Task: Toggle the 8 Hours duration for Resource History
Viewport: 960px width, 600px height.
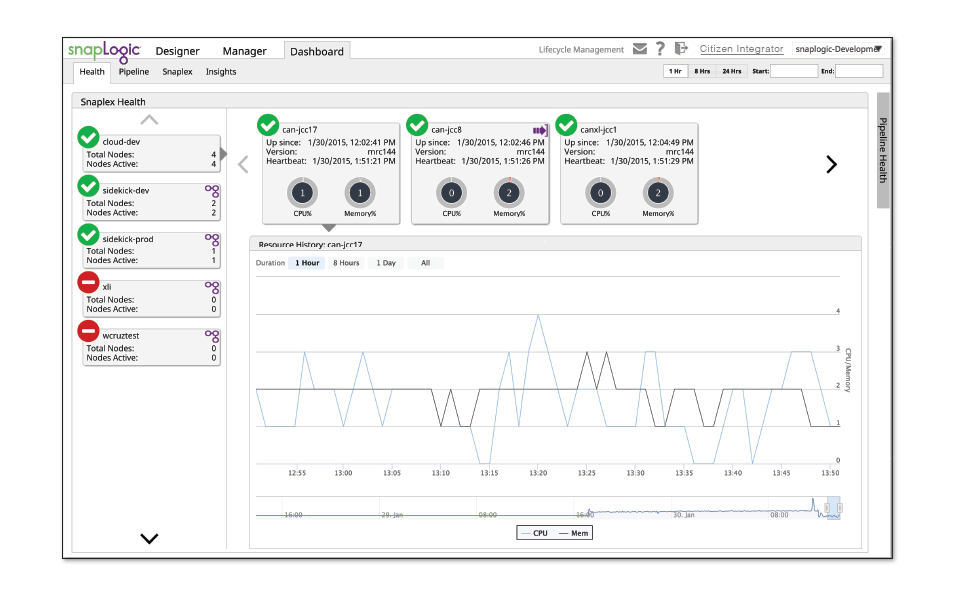Action: pyautogui.click(x=345, y=262)
